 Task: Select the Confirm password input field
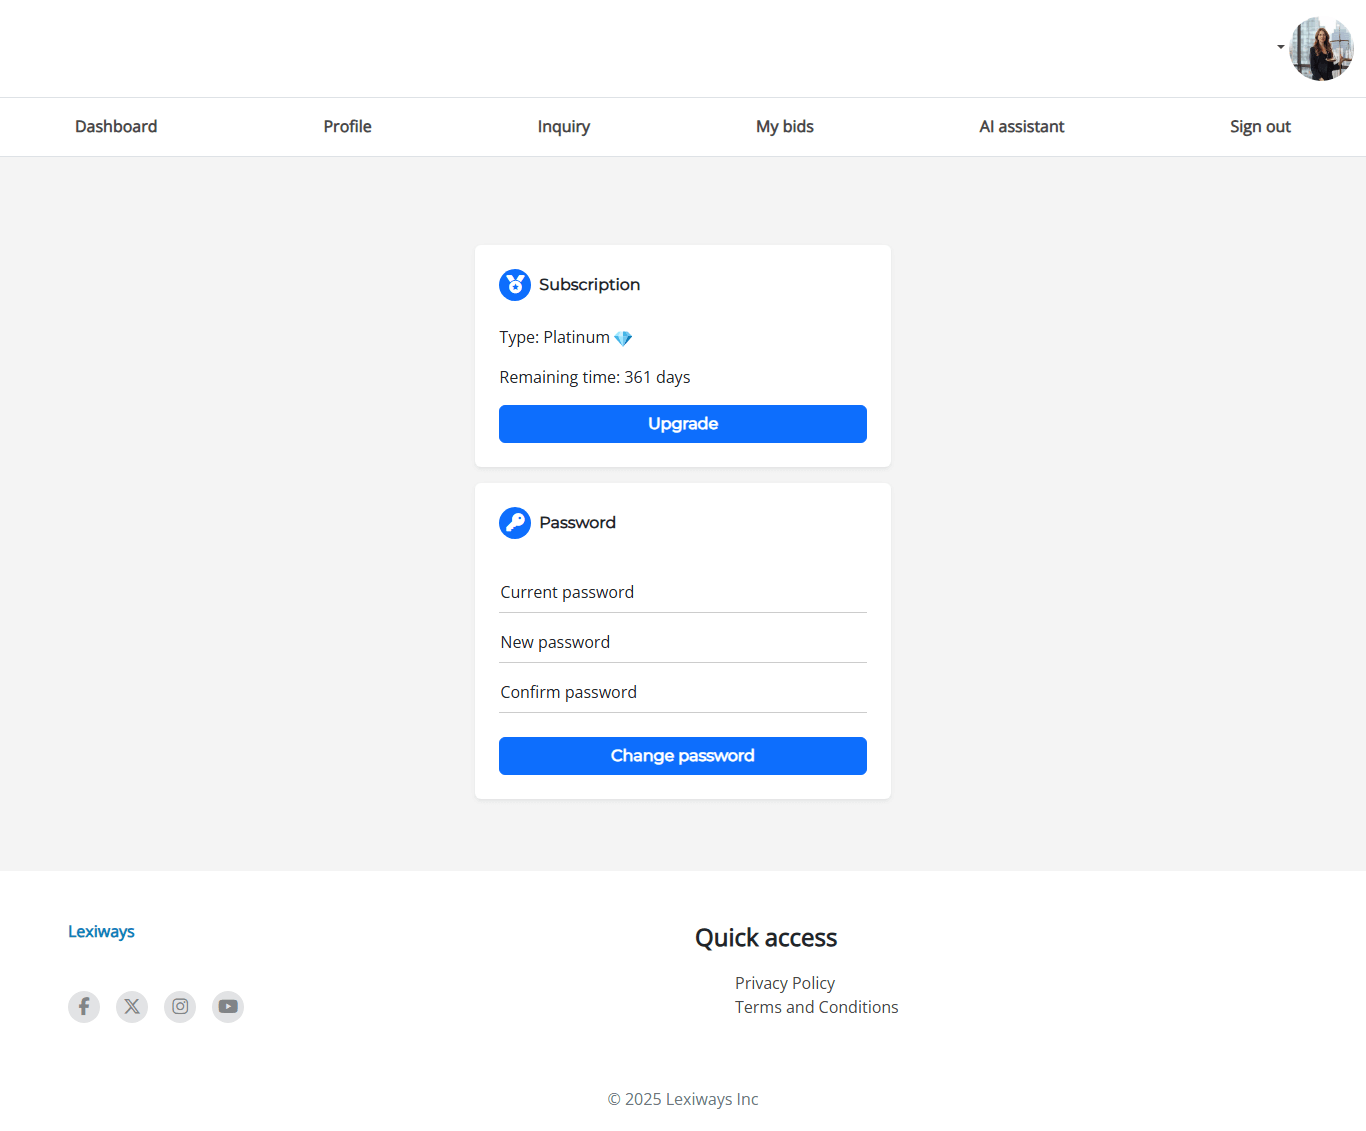(682, 692)
